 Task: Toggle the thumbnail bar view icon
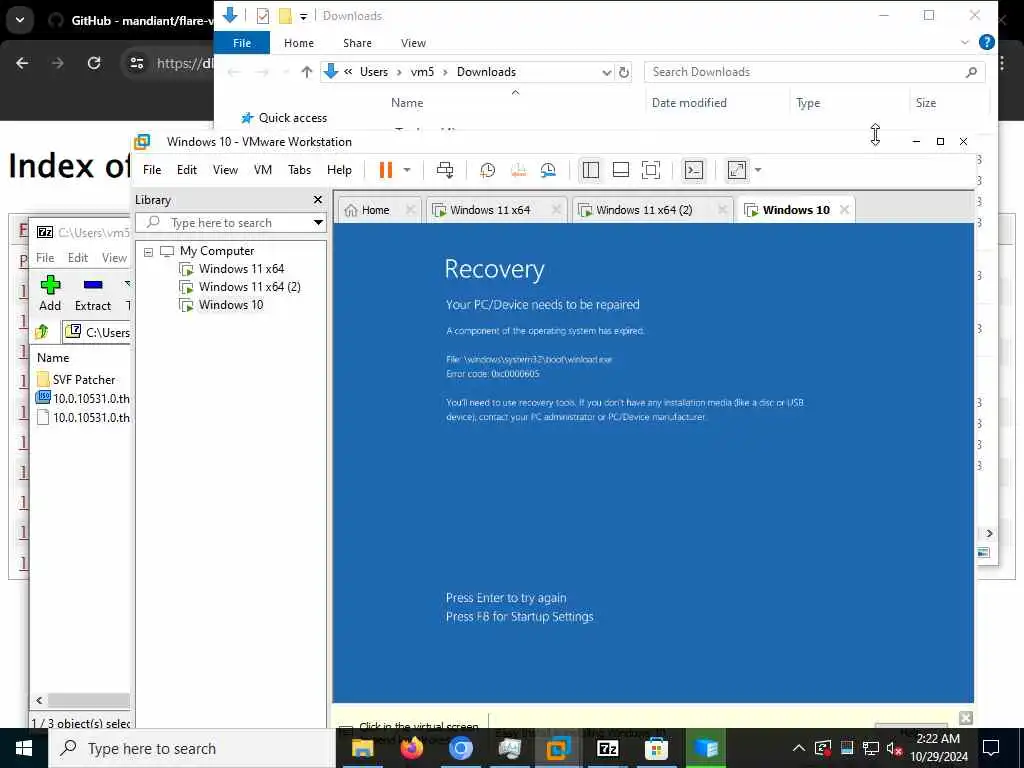pyautogui.click(x=620, y=170)
